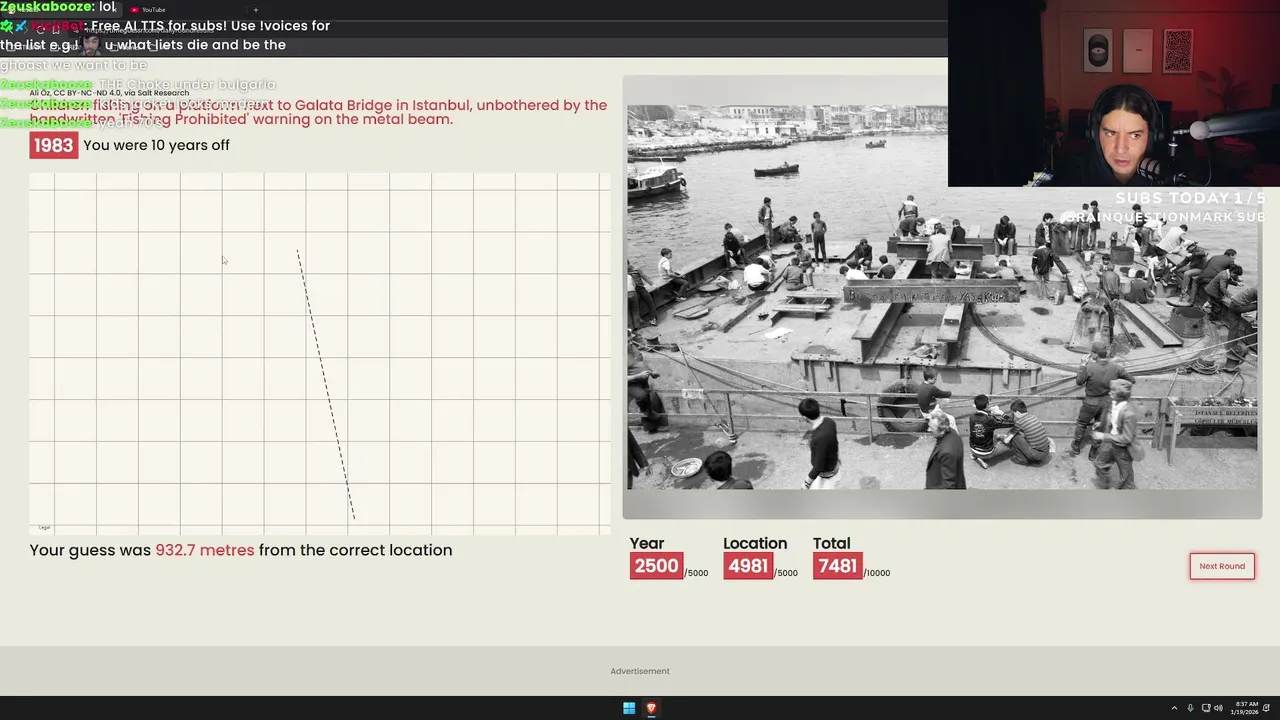This screenshot has height=720, width=1280.
Task: Click the 'Ali Öz, CC BY-NC-ND 4.0' attribution
Action: [109, 93]
